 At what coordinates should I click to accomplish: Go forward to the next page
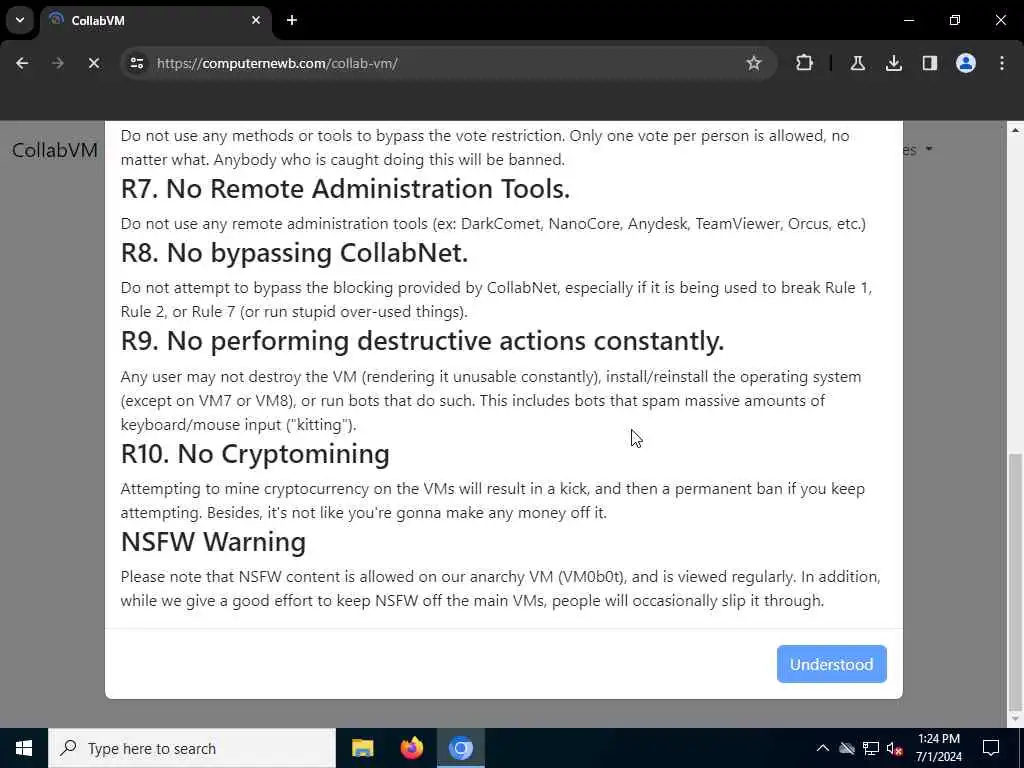pos(57,63)
